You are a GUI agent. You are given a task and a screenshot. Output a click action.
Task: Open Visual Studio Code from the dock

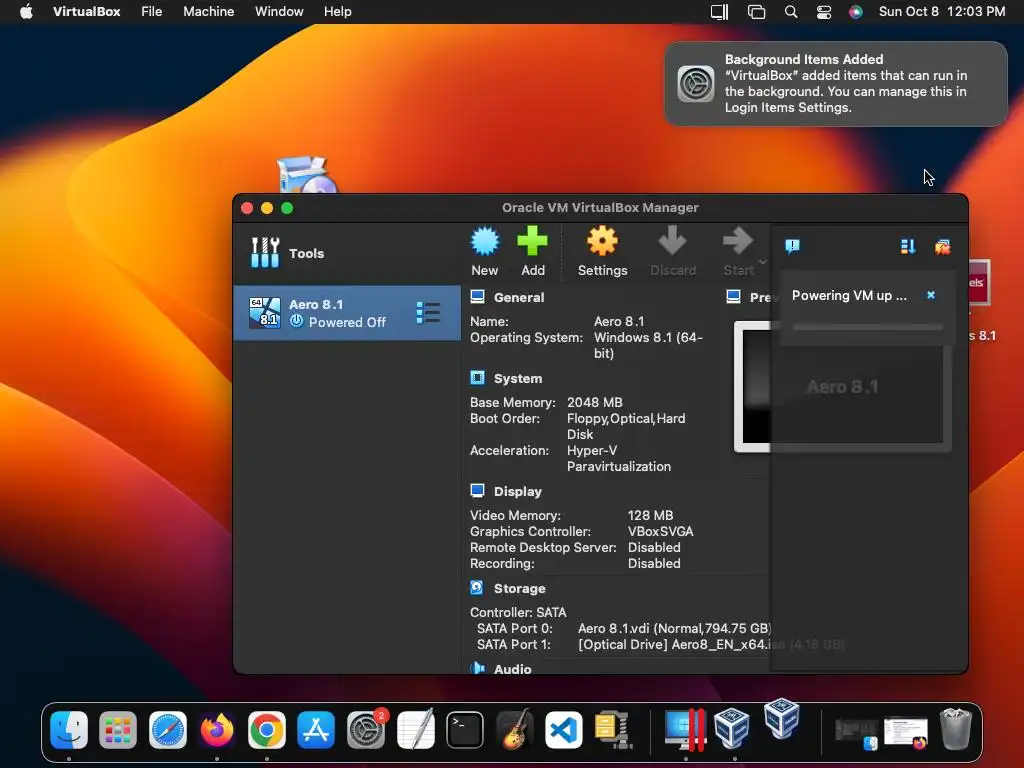[564, 729]
